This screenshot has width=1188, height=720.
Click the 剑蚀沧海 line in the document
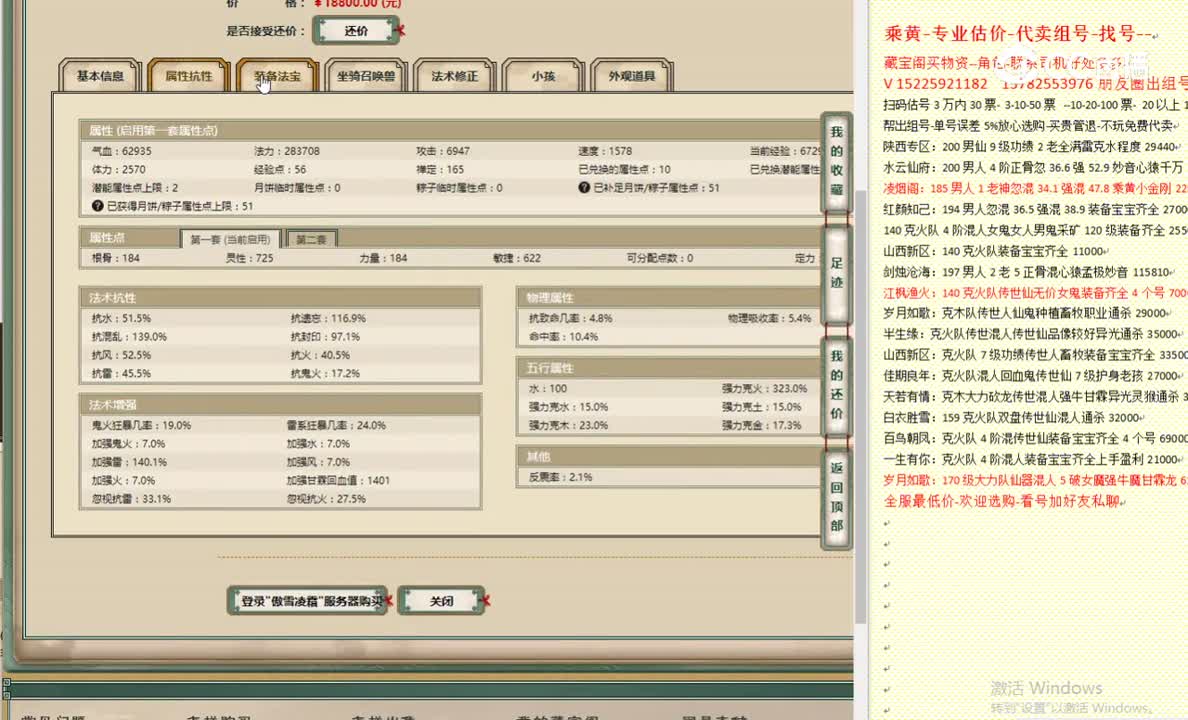click(1028, 272)
